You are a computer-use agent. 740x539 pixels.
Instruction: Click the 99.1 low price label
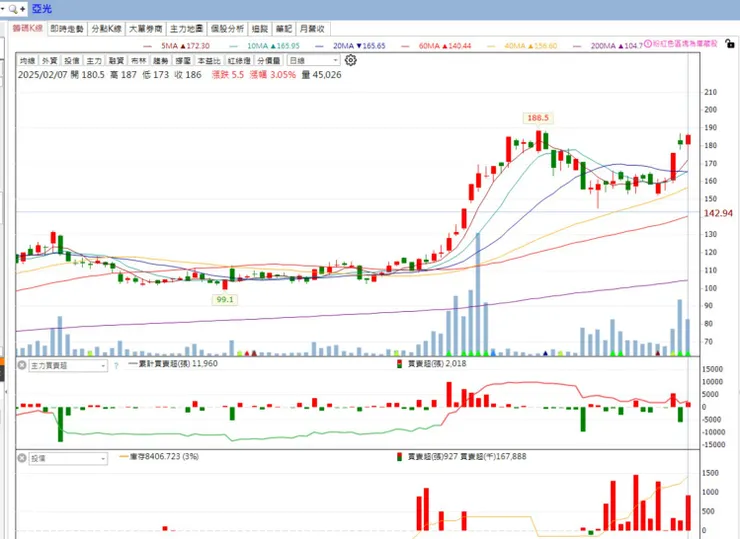pyautogui.click(x=225, y=299)
